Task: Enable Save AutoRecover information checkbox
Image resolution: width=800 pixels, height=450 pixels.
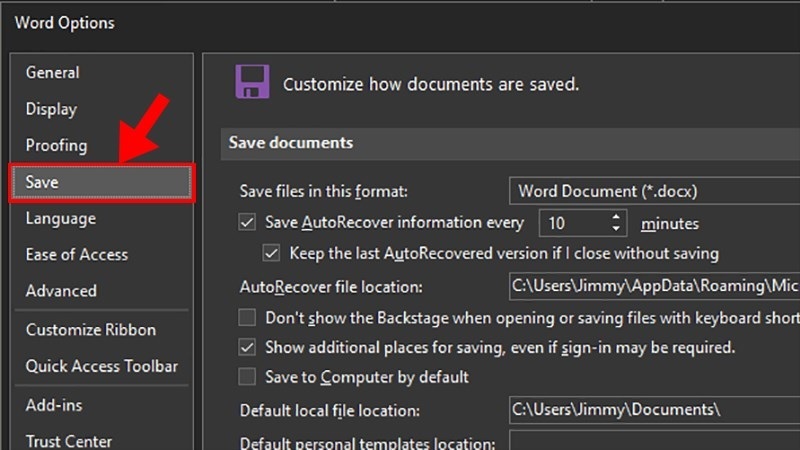Action: pyautogui.click(x=247, y=223)
